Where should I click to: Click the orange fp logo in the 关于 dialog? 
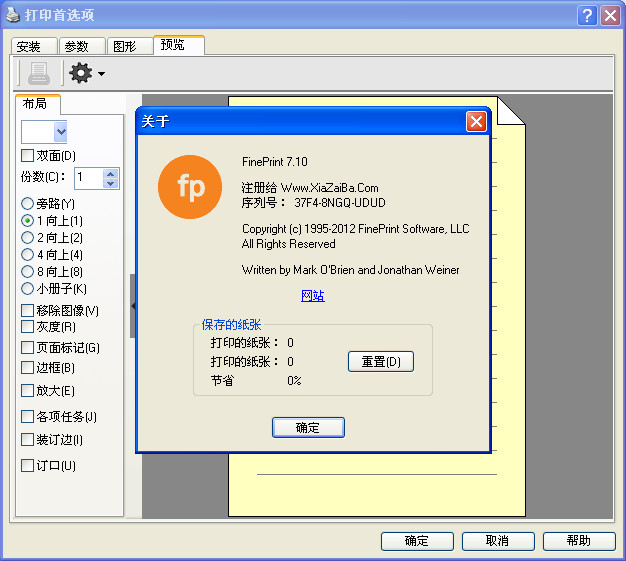[190, 187]
